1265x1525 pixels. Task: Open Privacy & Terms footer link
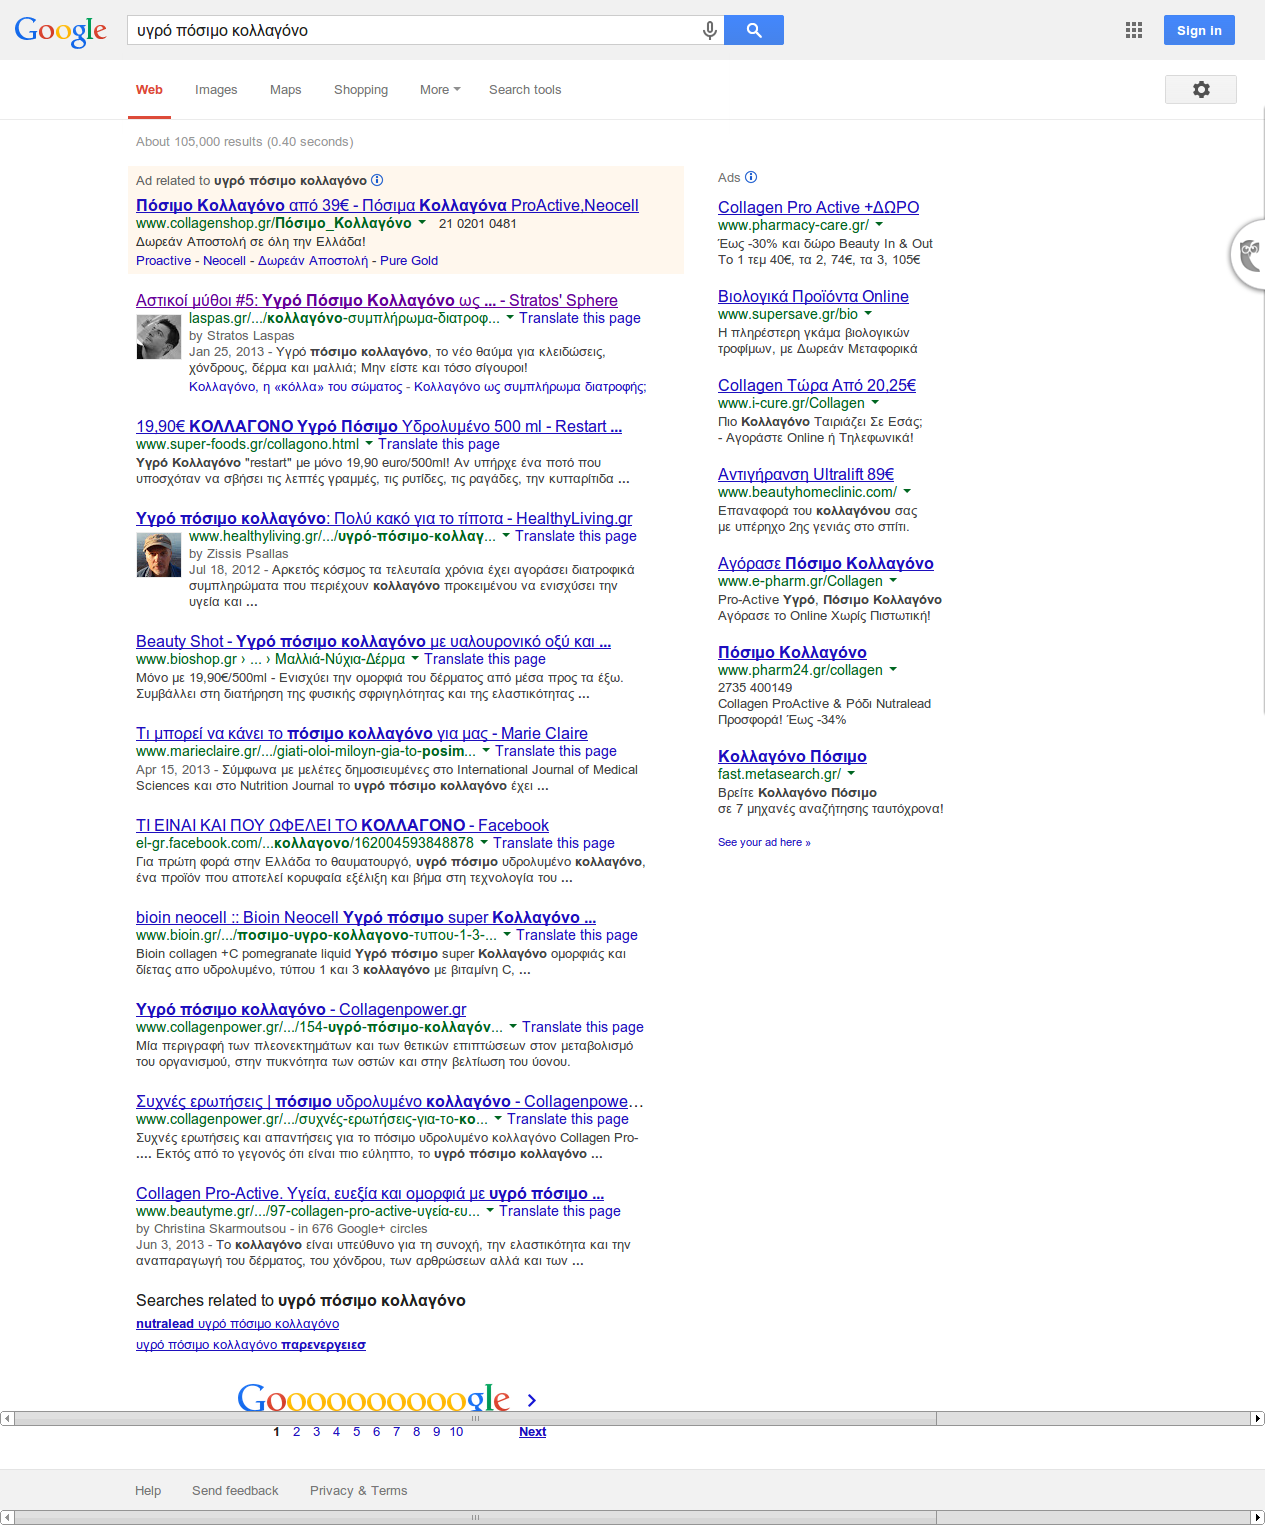(358, 1490)
